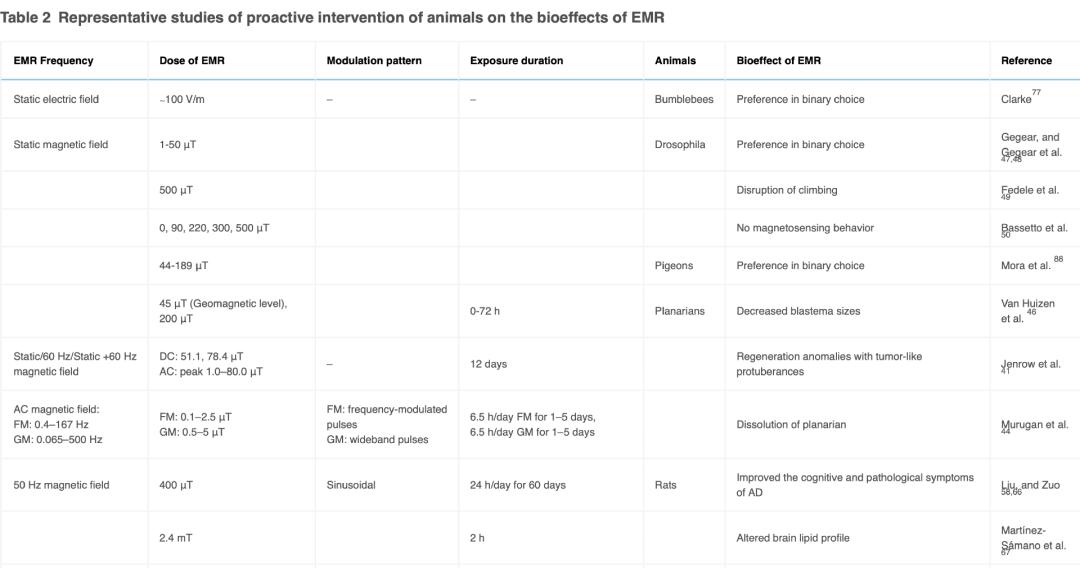Select the Bioeffect of EMR header
The width and height of the screenshot is (1080, 568).
pos(779,61)
